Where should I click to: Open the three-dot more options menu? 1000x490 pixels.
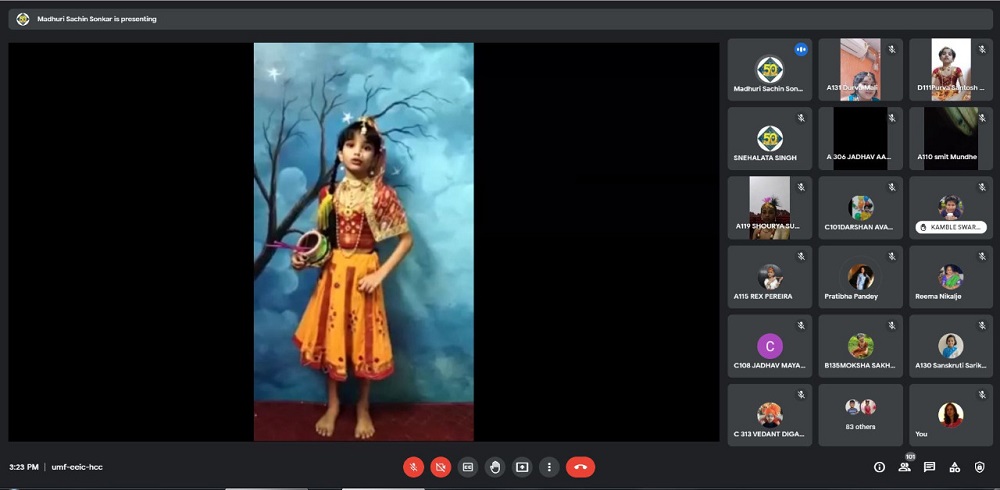(x=548, y=467)
